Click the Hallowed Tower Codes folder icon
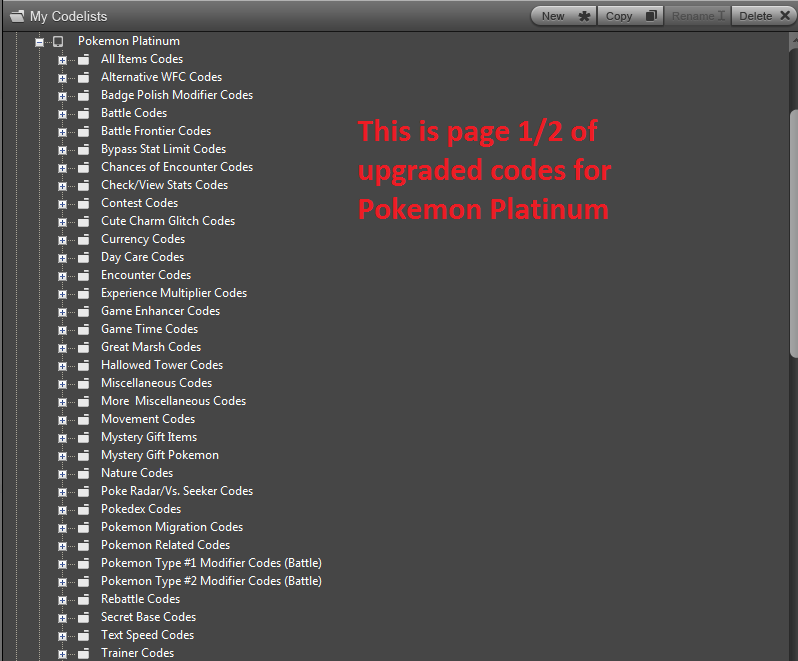Viewport: 798px width, 661px height. click(x=83, y=365)
